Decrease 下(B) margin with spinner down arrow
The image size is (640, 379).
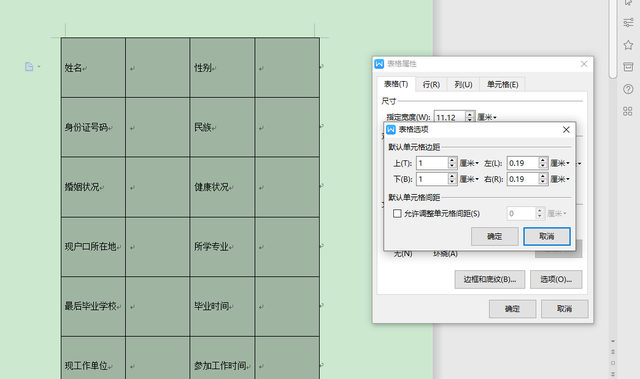[452, 182]
